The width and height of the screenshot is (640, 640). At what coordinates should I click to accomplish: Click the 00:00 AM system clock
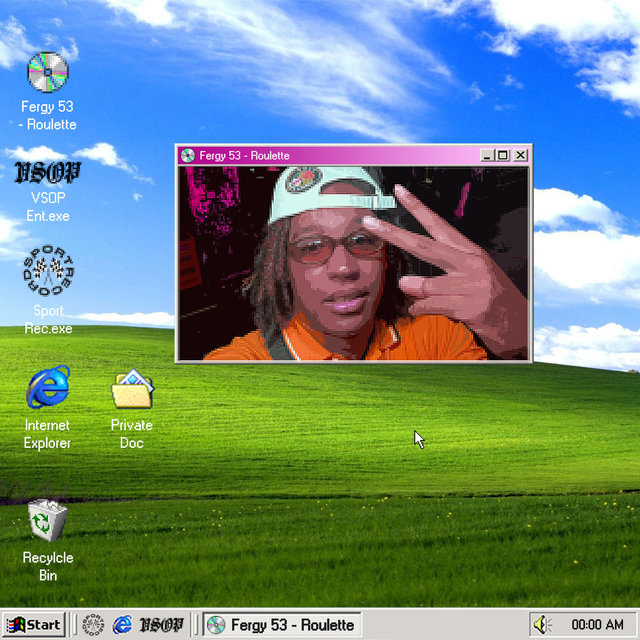click(597, 624)
